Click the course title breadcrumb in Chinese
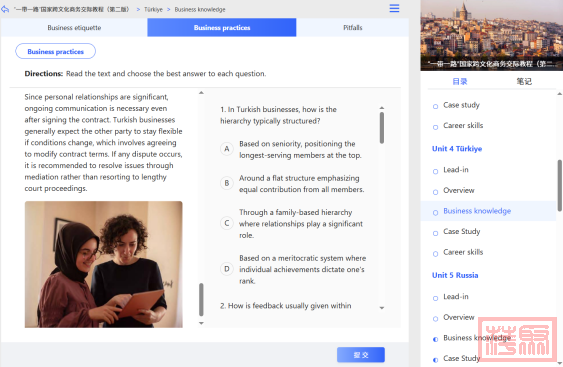The height and width of the screenshot is (367, 563). click(x=71, y=9)
